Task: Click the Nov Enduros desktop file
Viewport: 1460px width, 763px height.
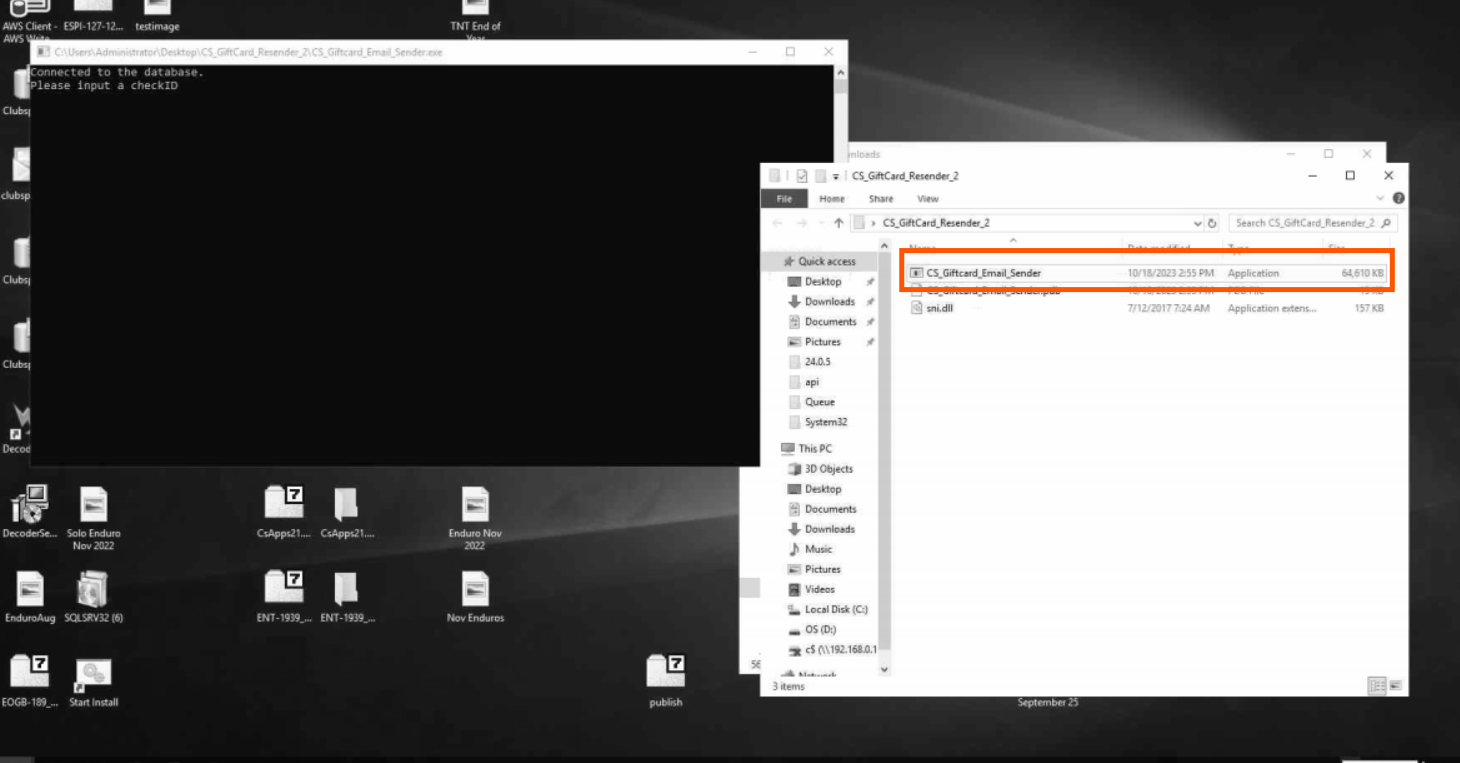Action: 475,591
